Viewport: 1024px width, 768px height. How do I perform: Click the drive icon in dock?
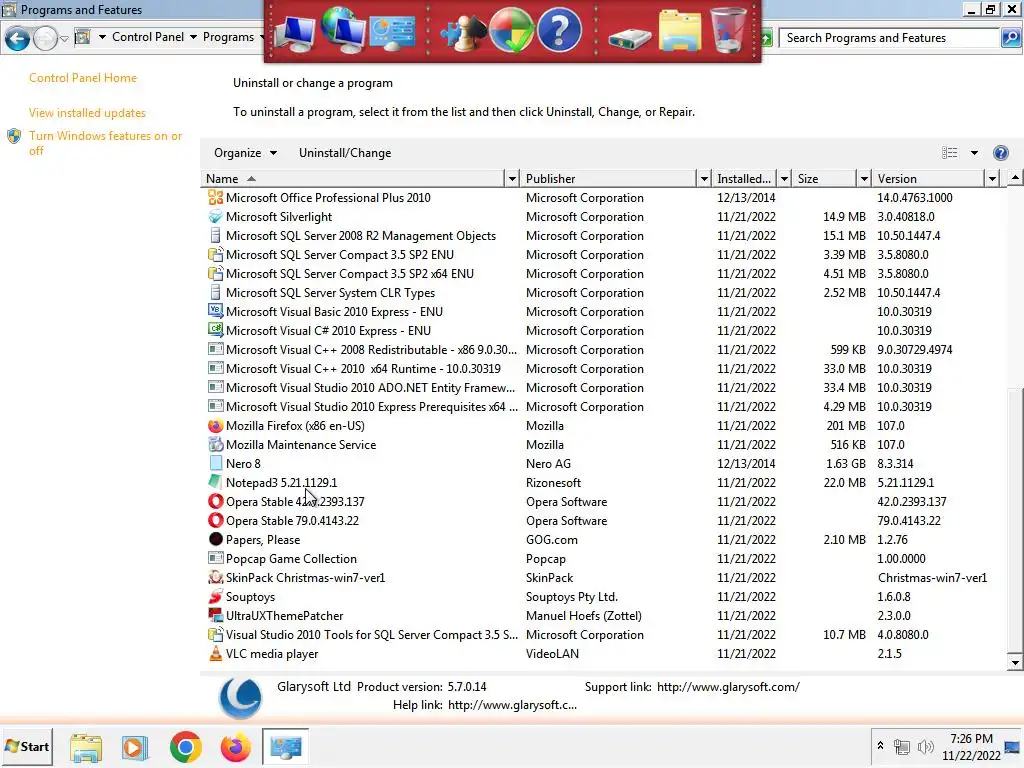[x=630, y=38]
